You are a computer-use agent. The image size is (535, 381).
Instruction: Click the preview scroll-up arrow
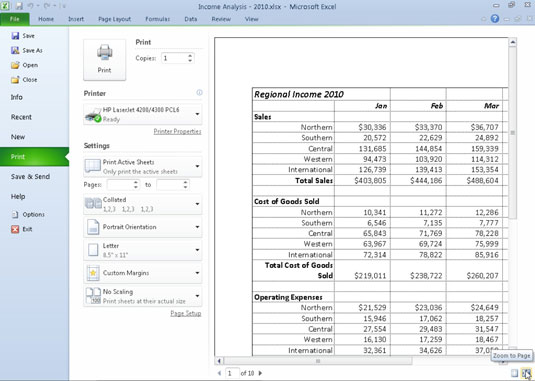coord(512,42)
